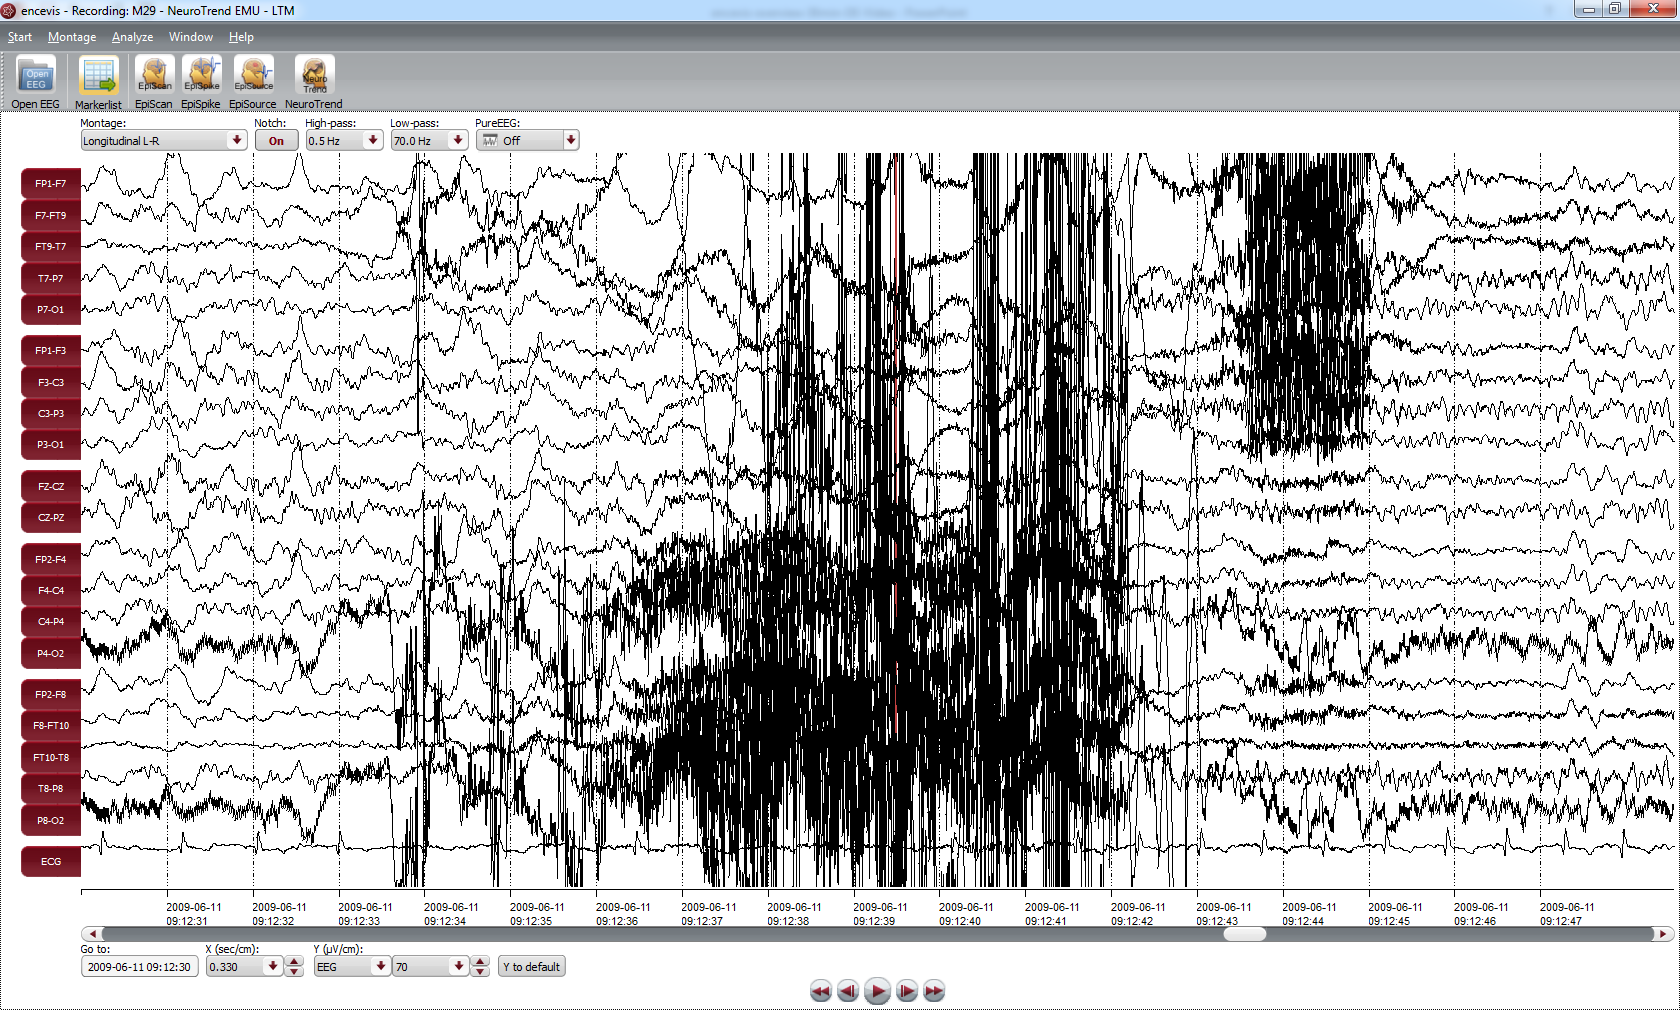Toggle the FP1-F7 channel label
1680x1010 pixels.
pos(50,184)
